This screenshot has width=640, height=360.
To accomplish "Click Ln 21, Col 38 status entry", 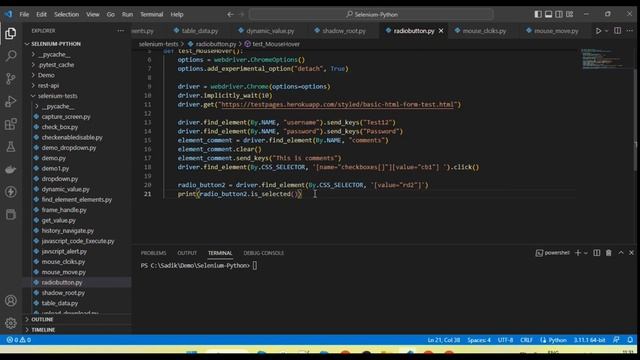I will 444,340.
